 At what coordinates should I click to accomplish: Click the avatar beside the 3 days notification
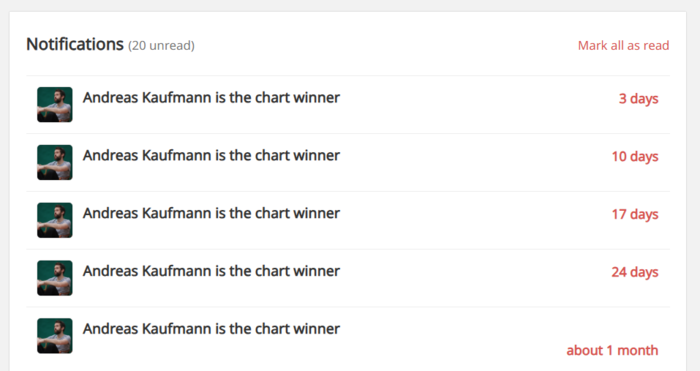(x=54, y=104)
